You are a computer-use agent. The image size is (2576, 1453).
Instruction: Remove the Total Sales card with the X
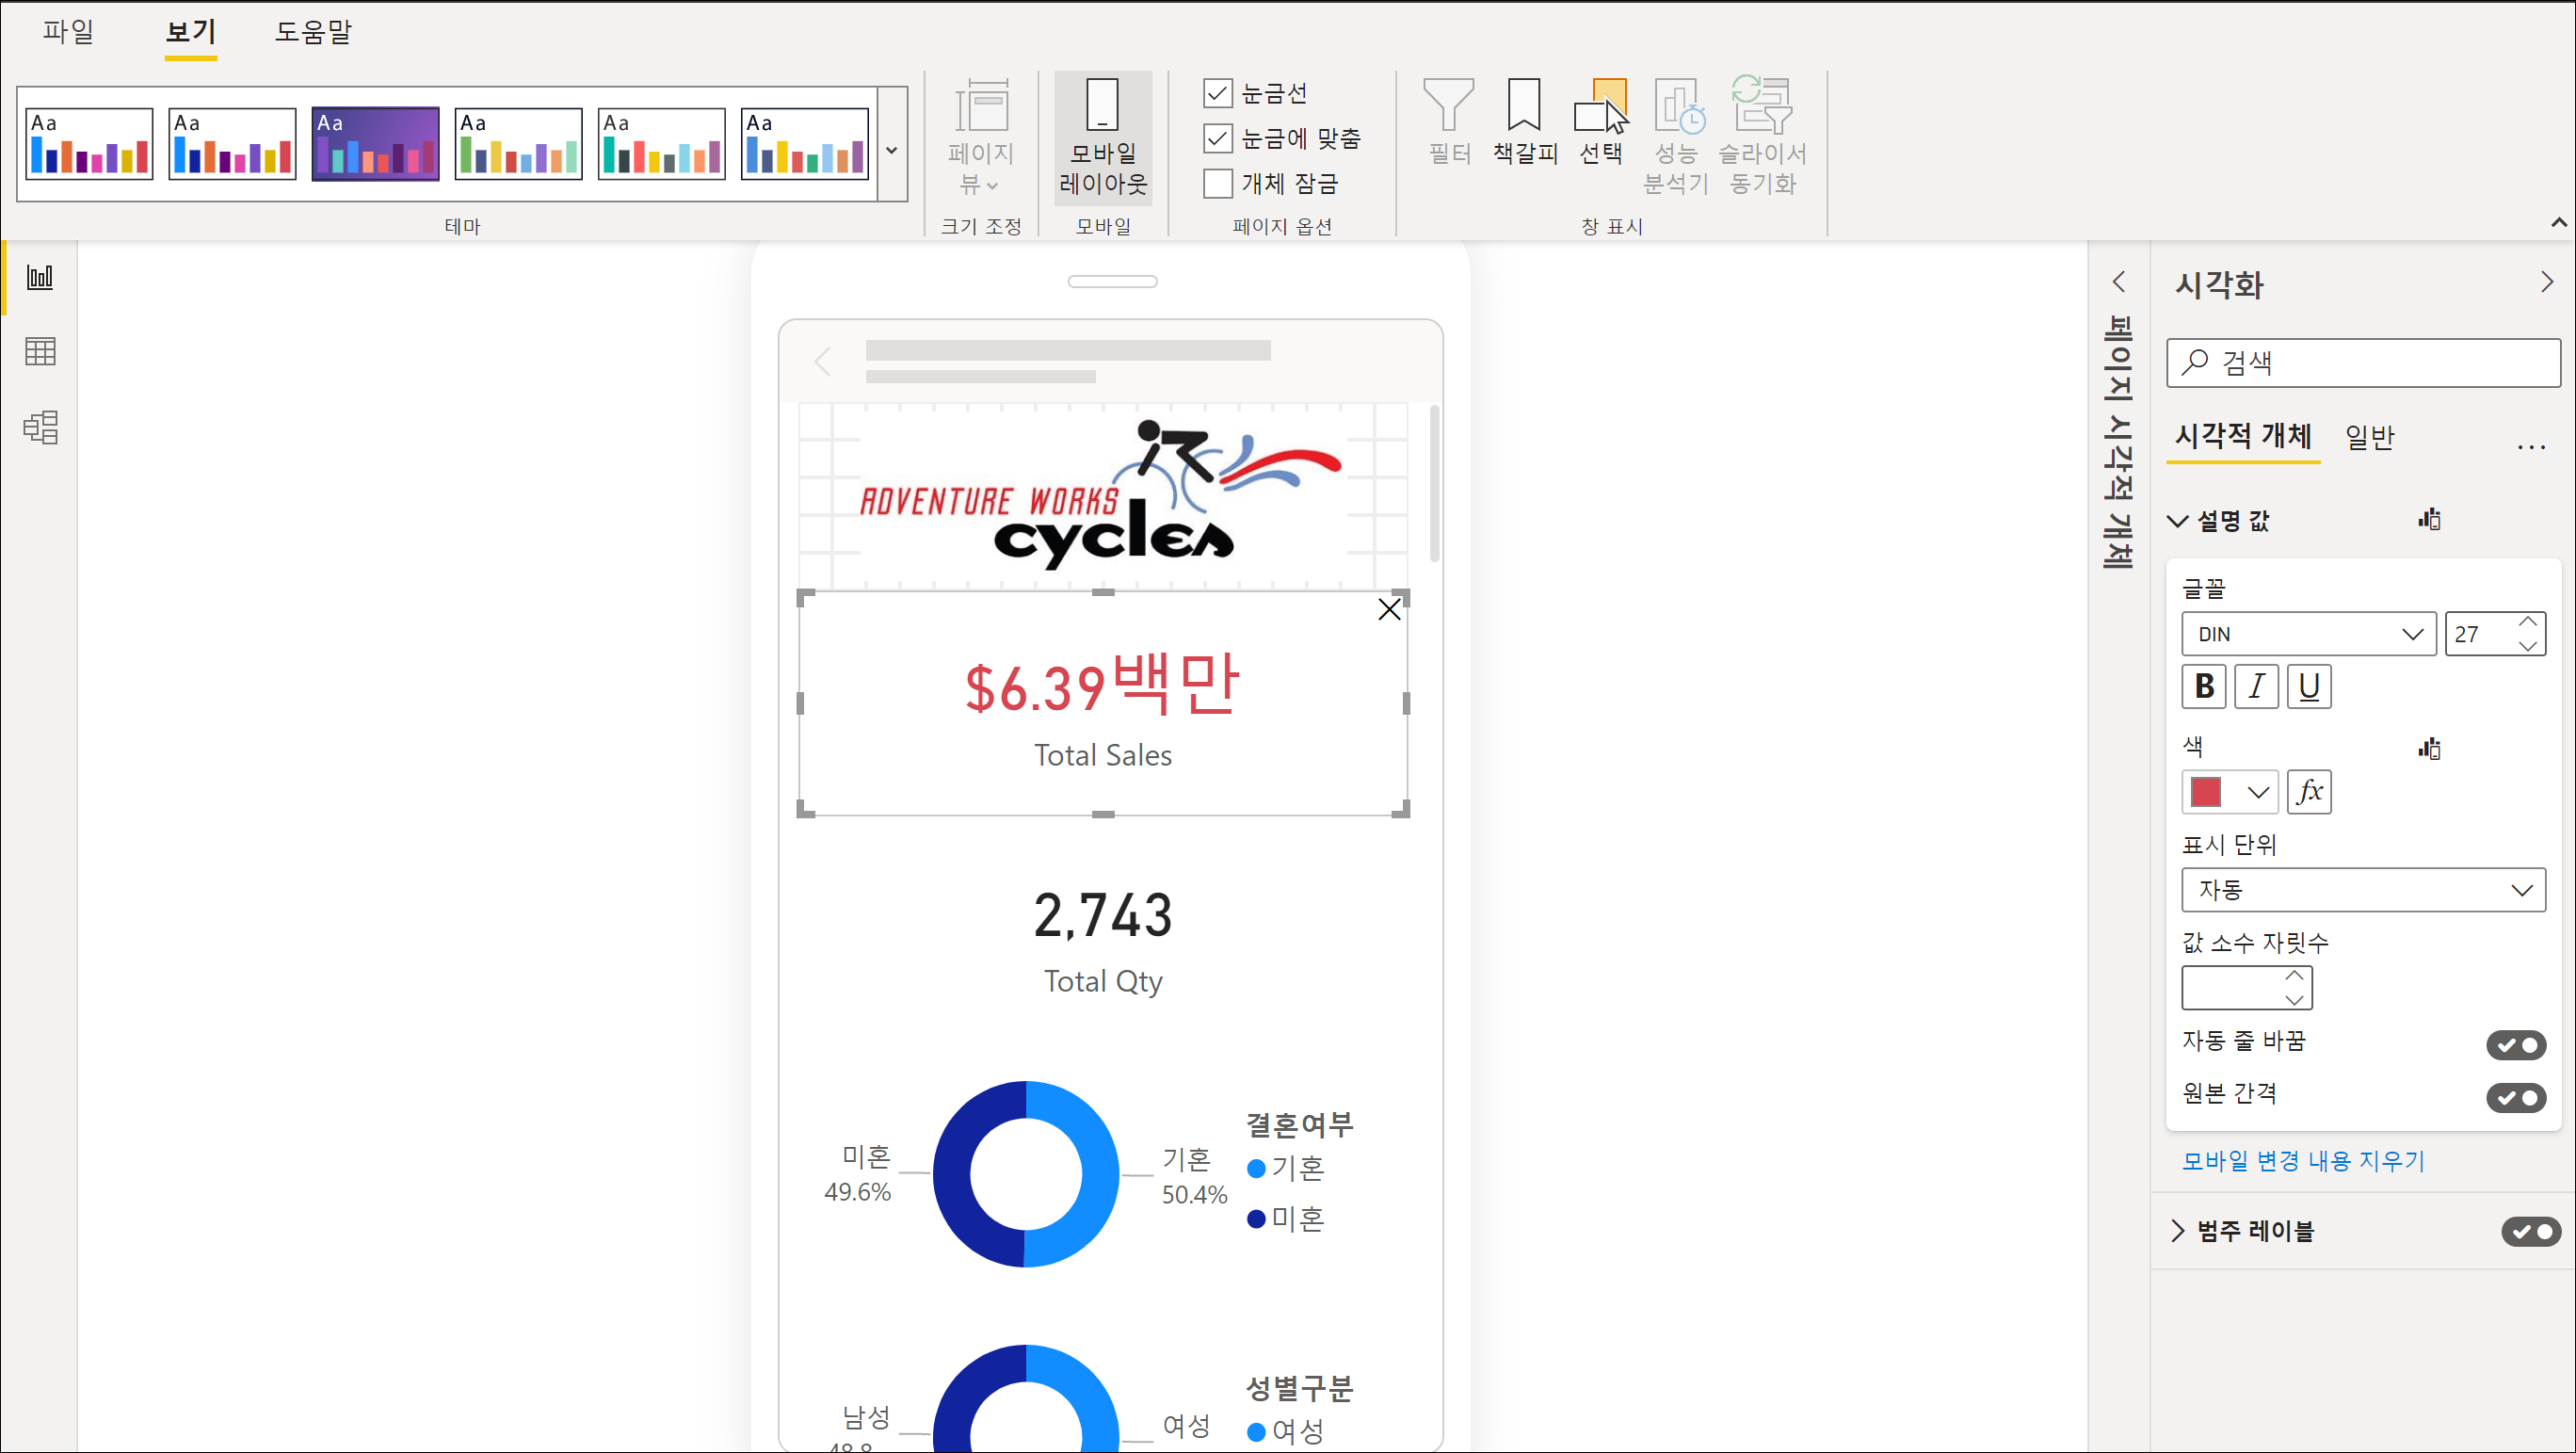pos(1389,609)
